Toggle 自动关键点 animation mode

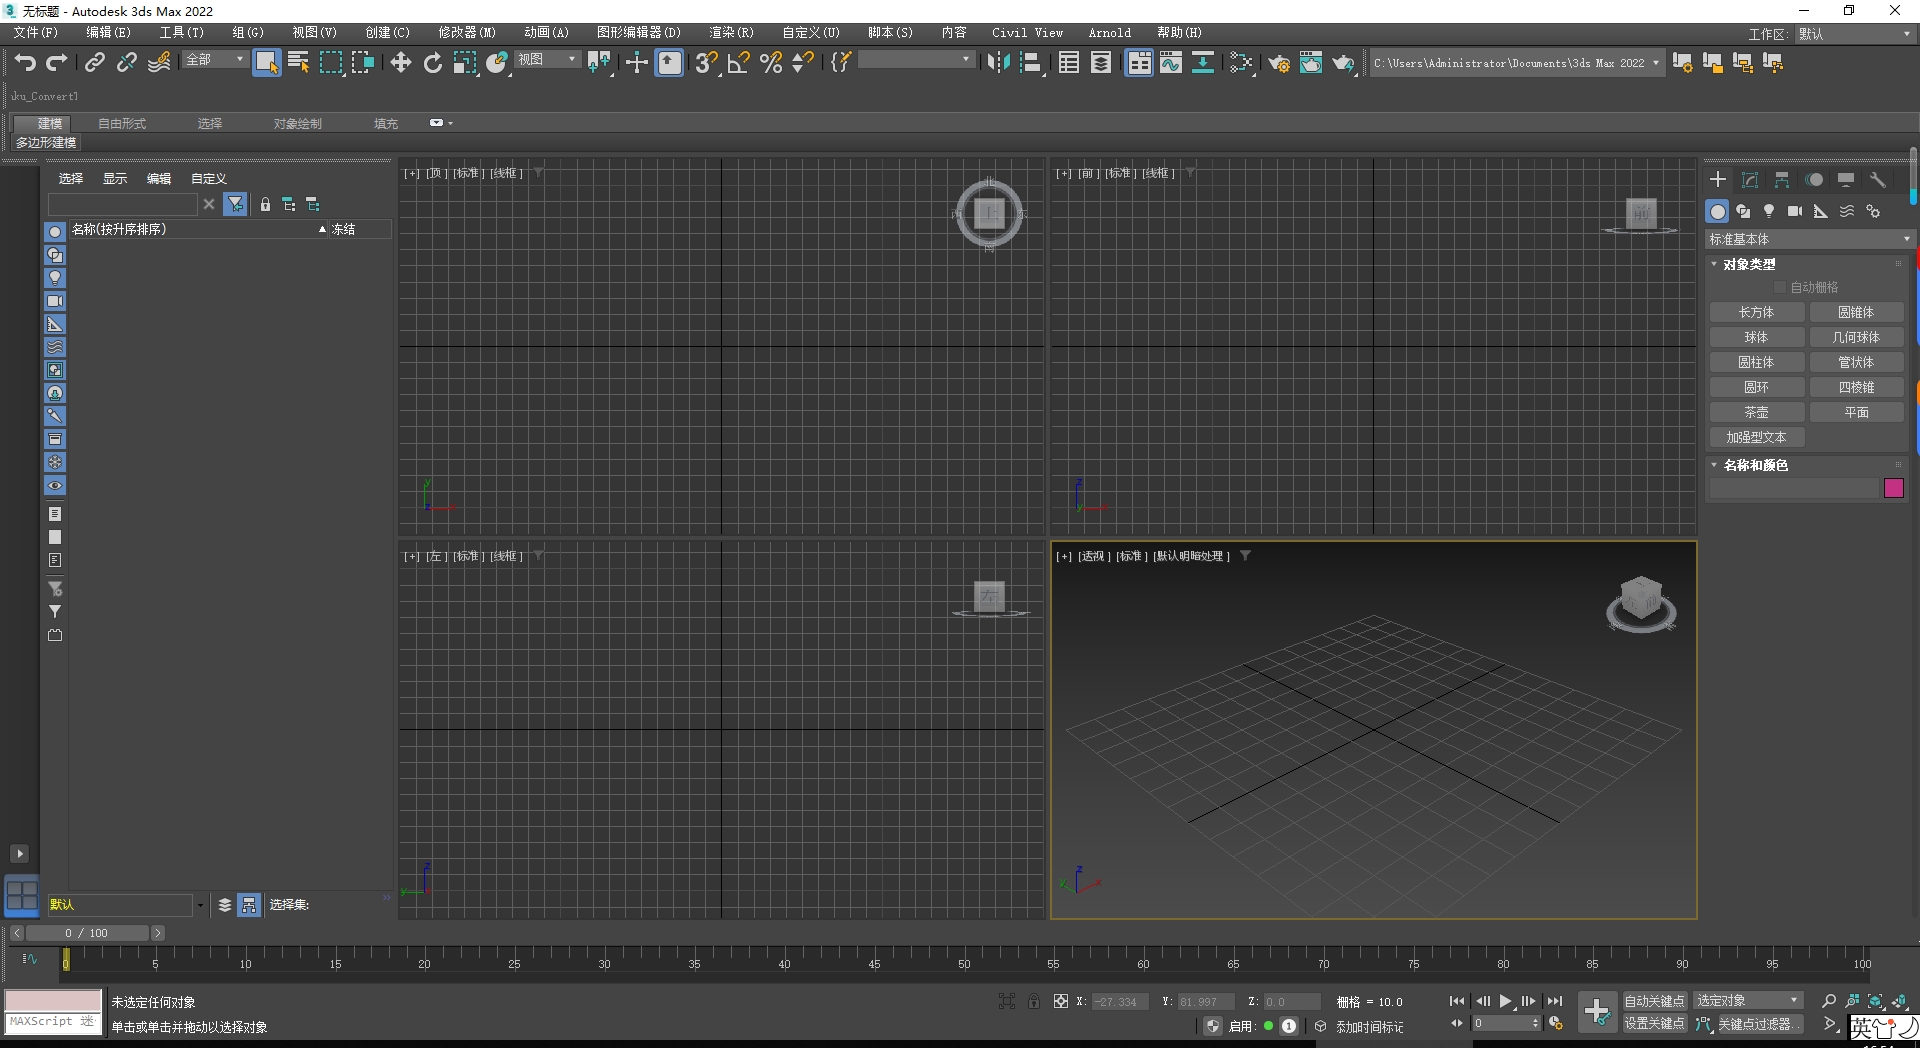(1652, 999)
